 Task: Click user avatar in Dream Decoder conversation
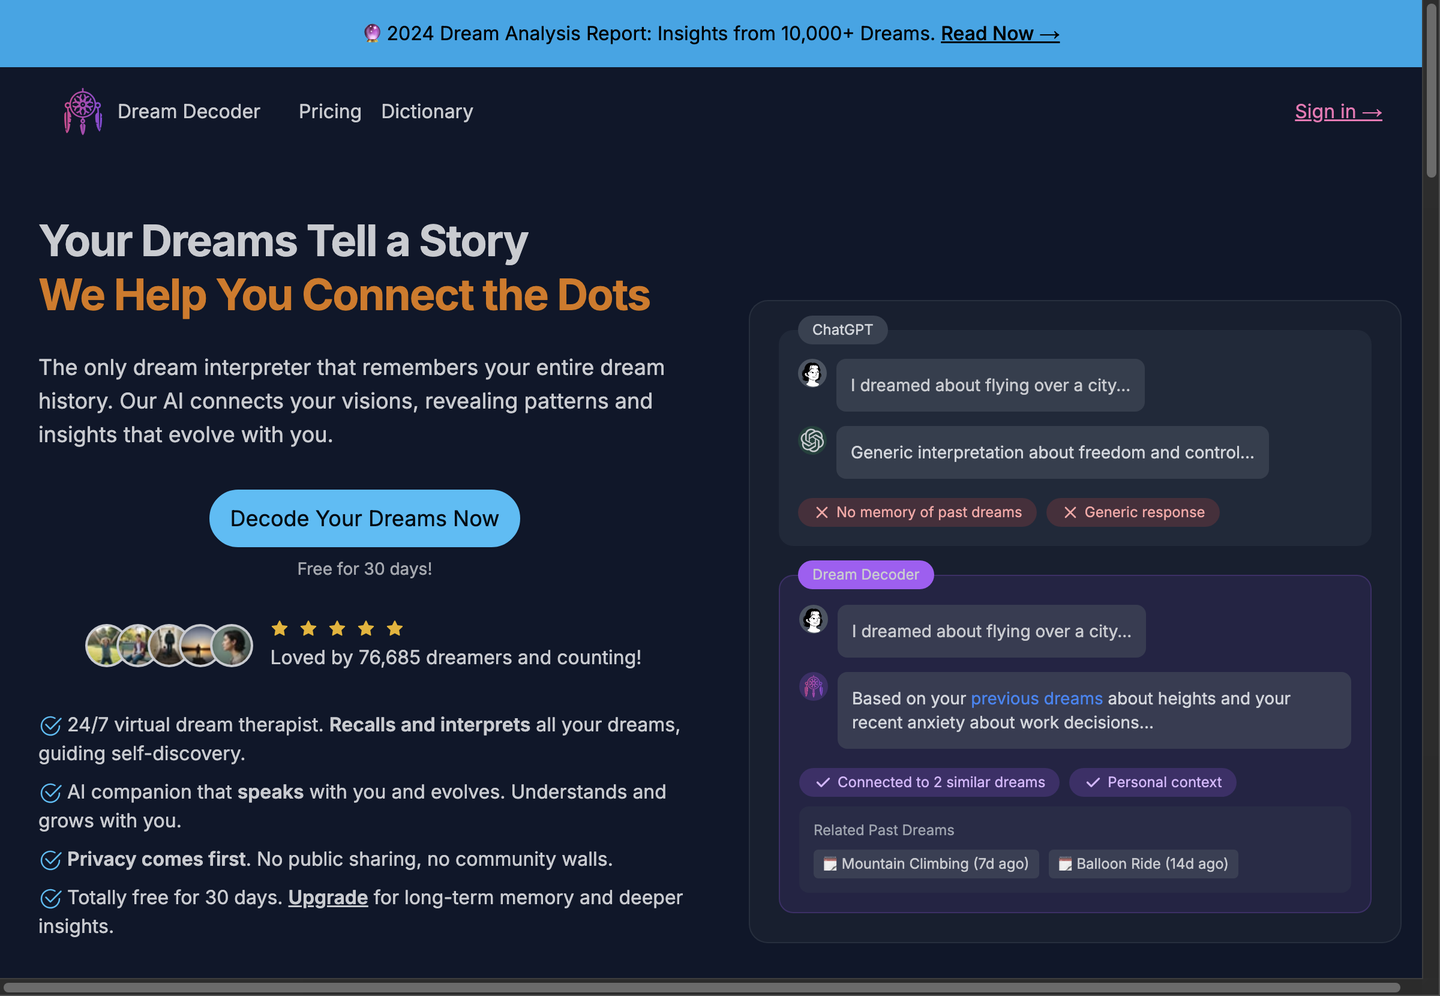point(813,620)
